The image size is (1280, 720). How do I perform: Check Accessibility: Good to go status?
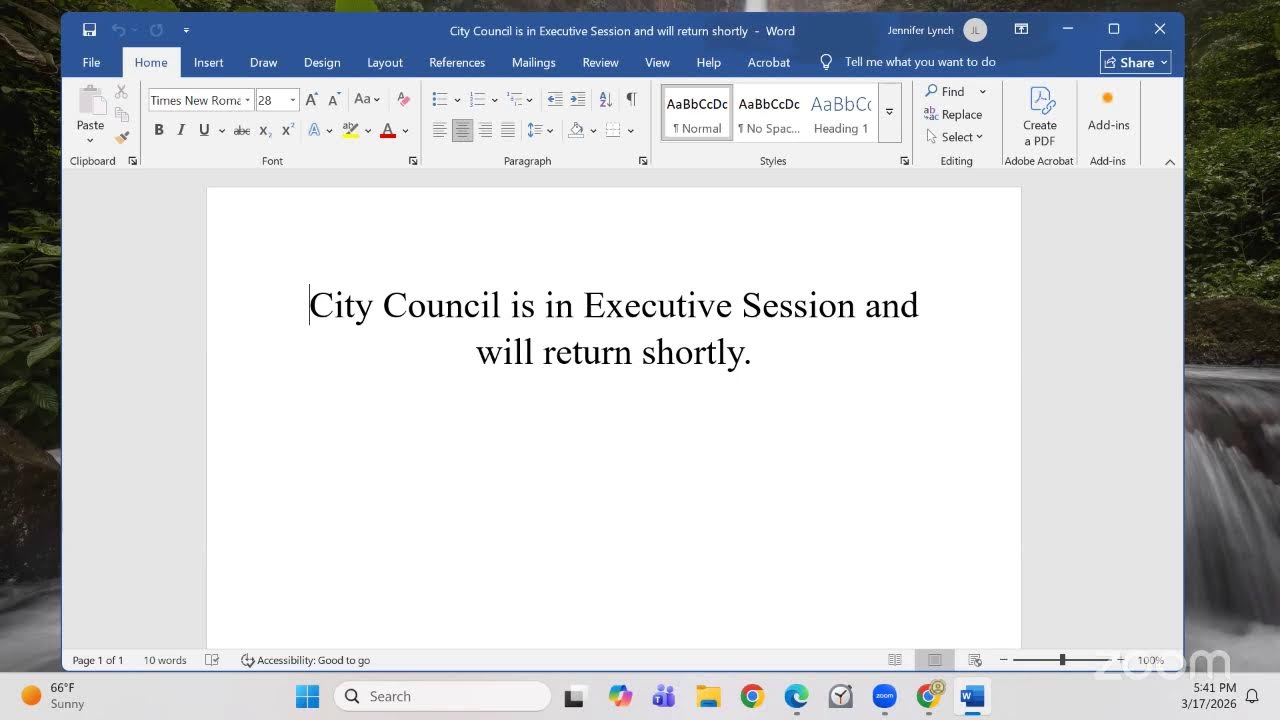point(306,660)
